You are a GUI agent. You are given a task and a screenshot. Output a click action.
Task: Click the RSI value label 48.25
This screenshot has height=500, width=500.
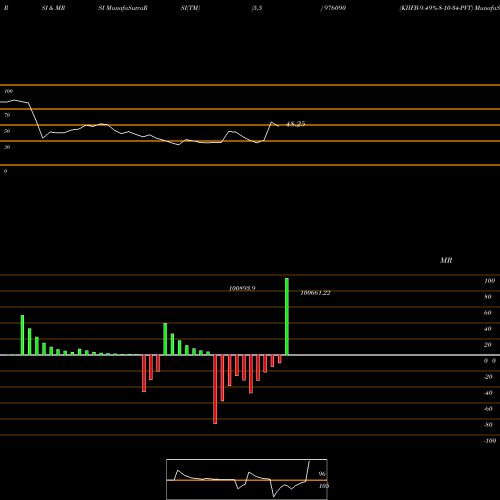(296, 124)
